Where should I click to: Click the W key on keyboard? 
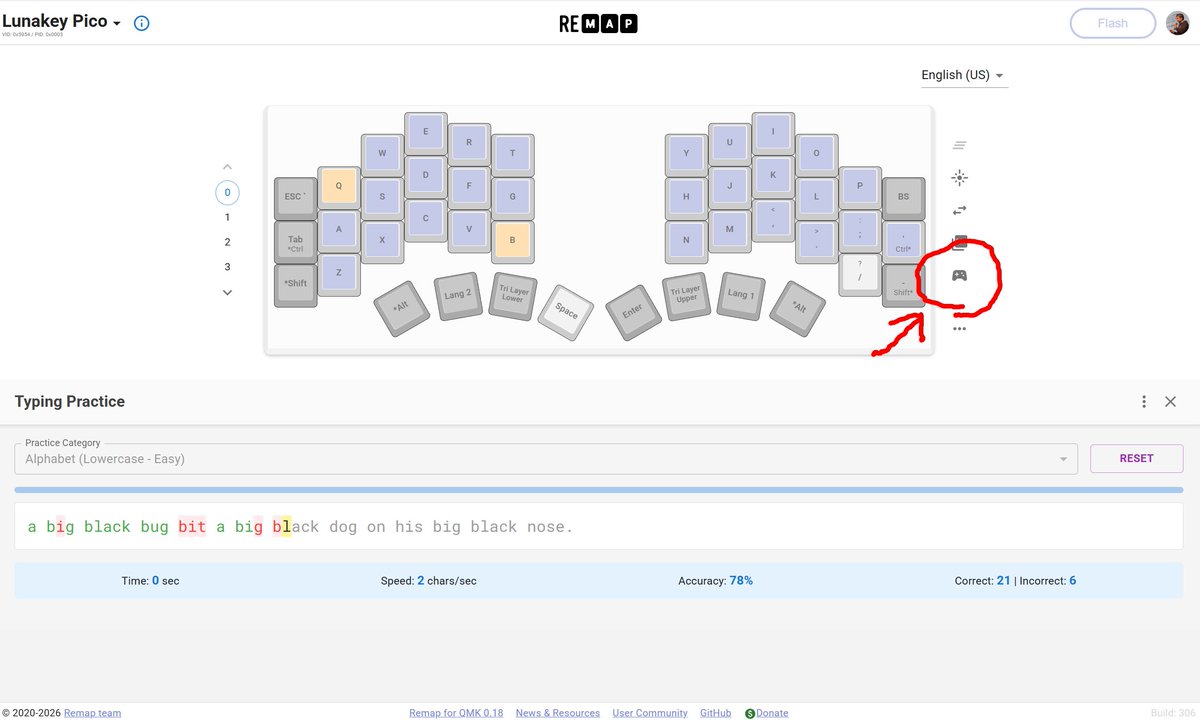[382, 155]
